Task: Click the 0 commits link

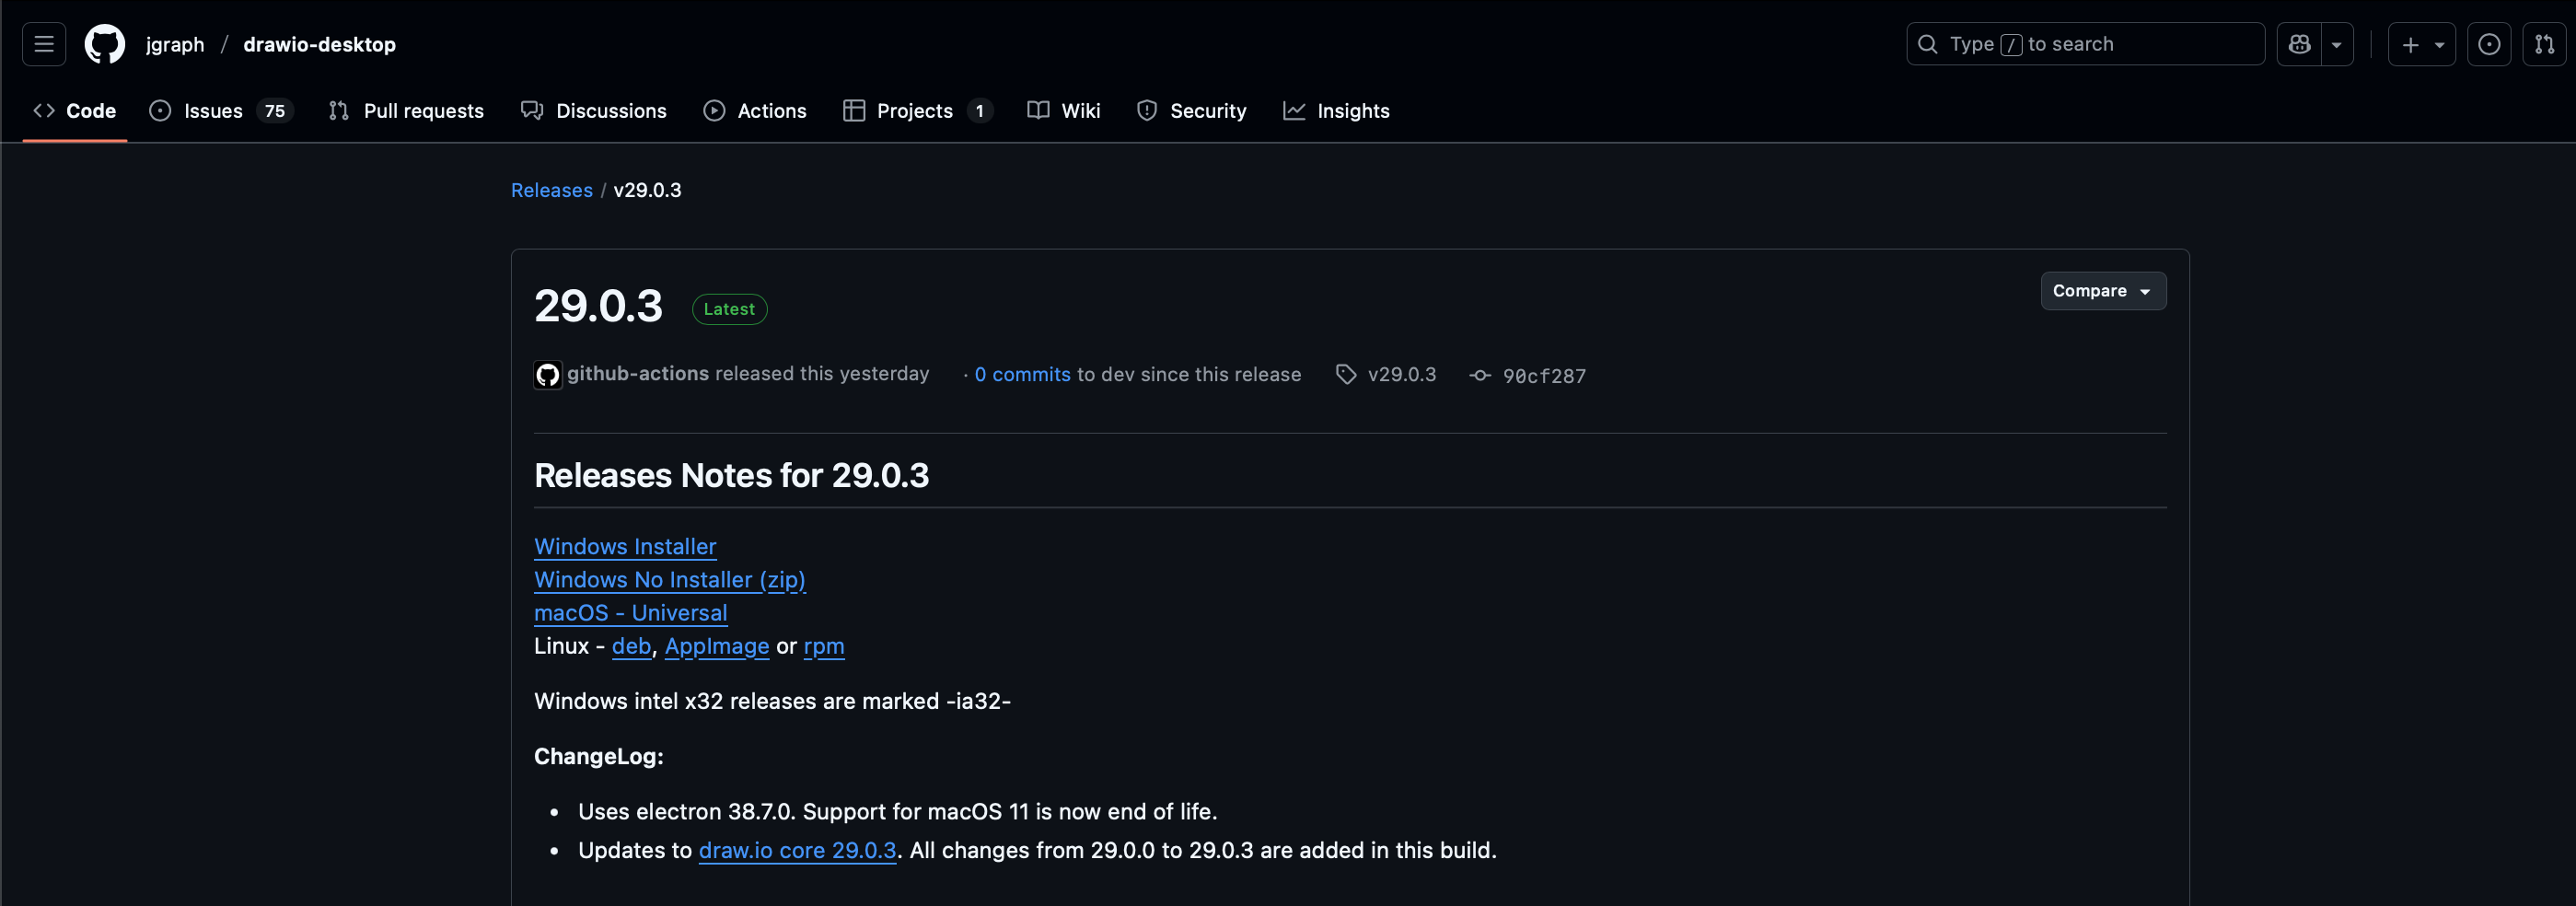Action: click(x=1022, y=374)
